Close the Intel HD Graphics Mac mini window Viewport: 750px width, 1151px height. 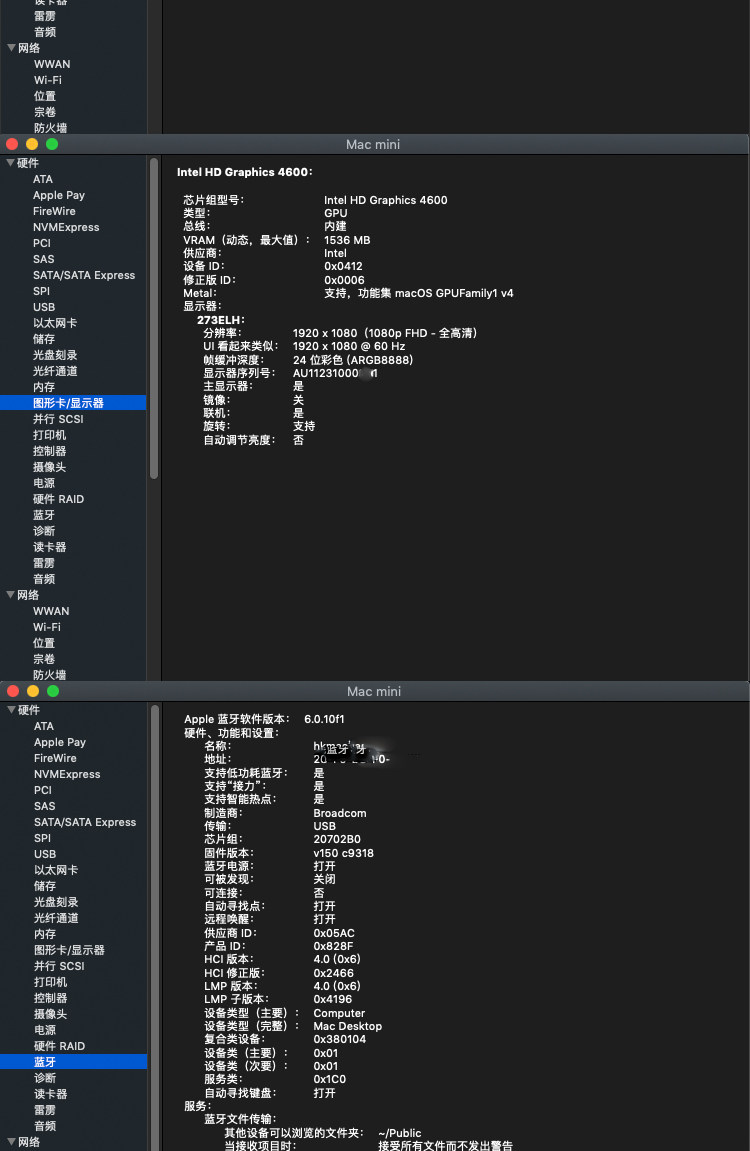12,144
